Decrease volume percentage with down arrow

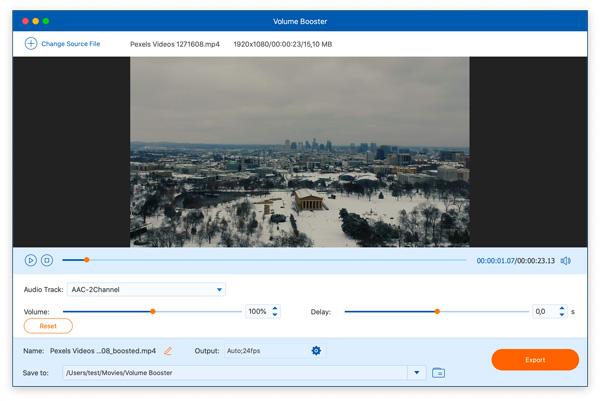click(x=276, y=315)
